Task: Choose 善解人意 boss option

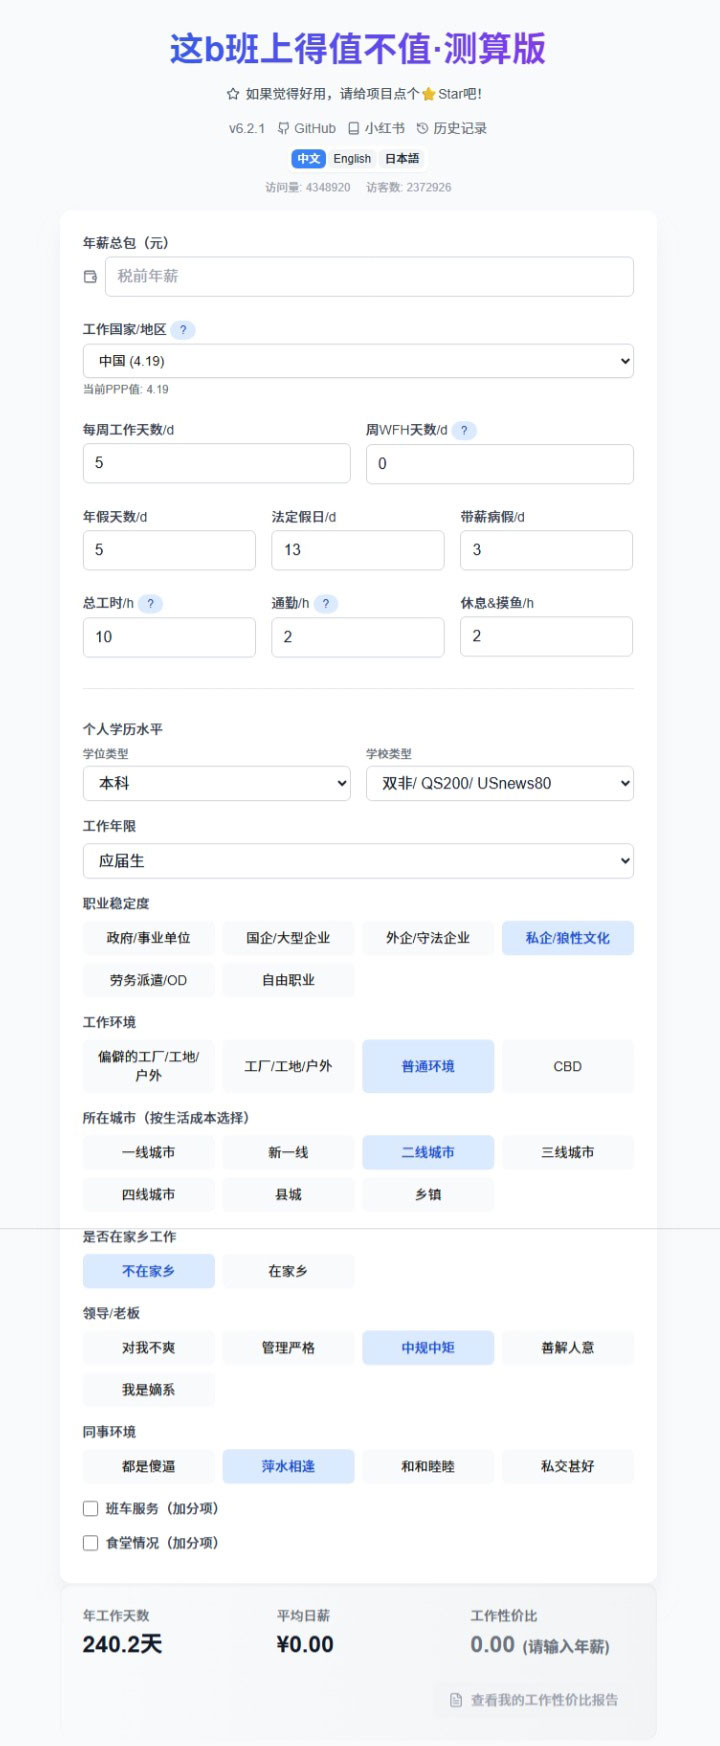Action: tap(568, 1348)
